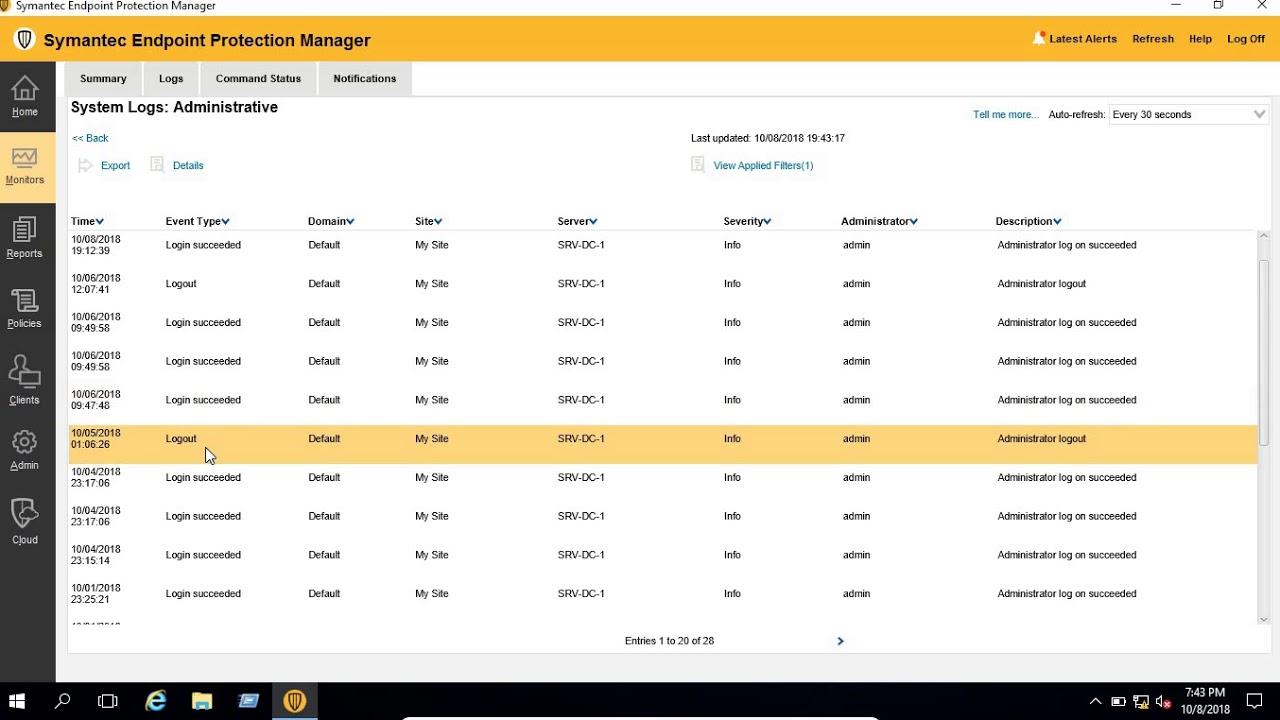Click the View Applied Filters icon

[698, 165]
